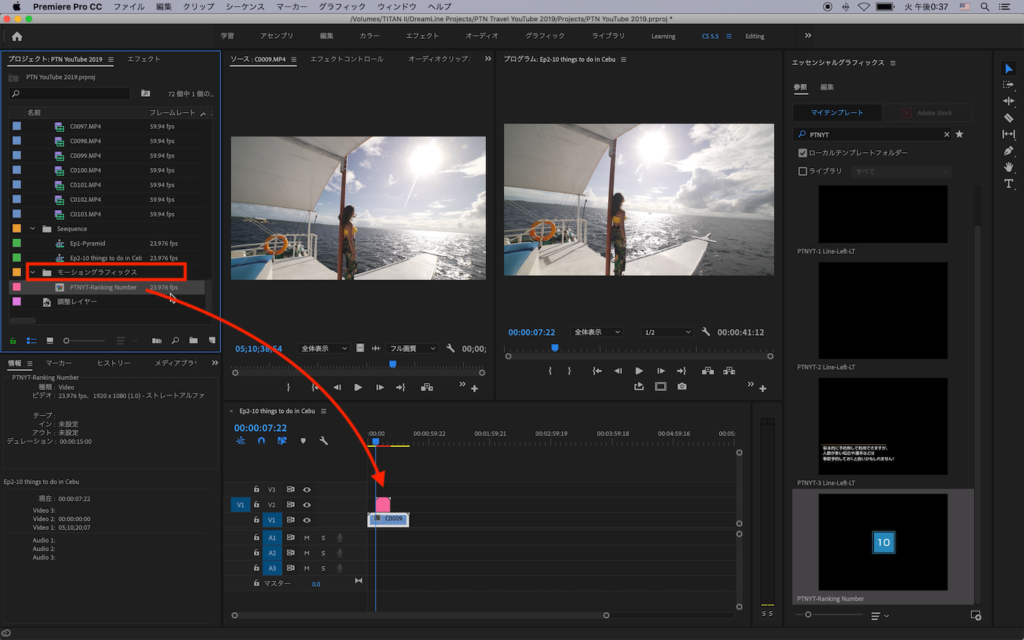Viewport: 1024px width, 640px height.
Task: Click the マイテンプレート button
Action: 838,113
